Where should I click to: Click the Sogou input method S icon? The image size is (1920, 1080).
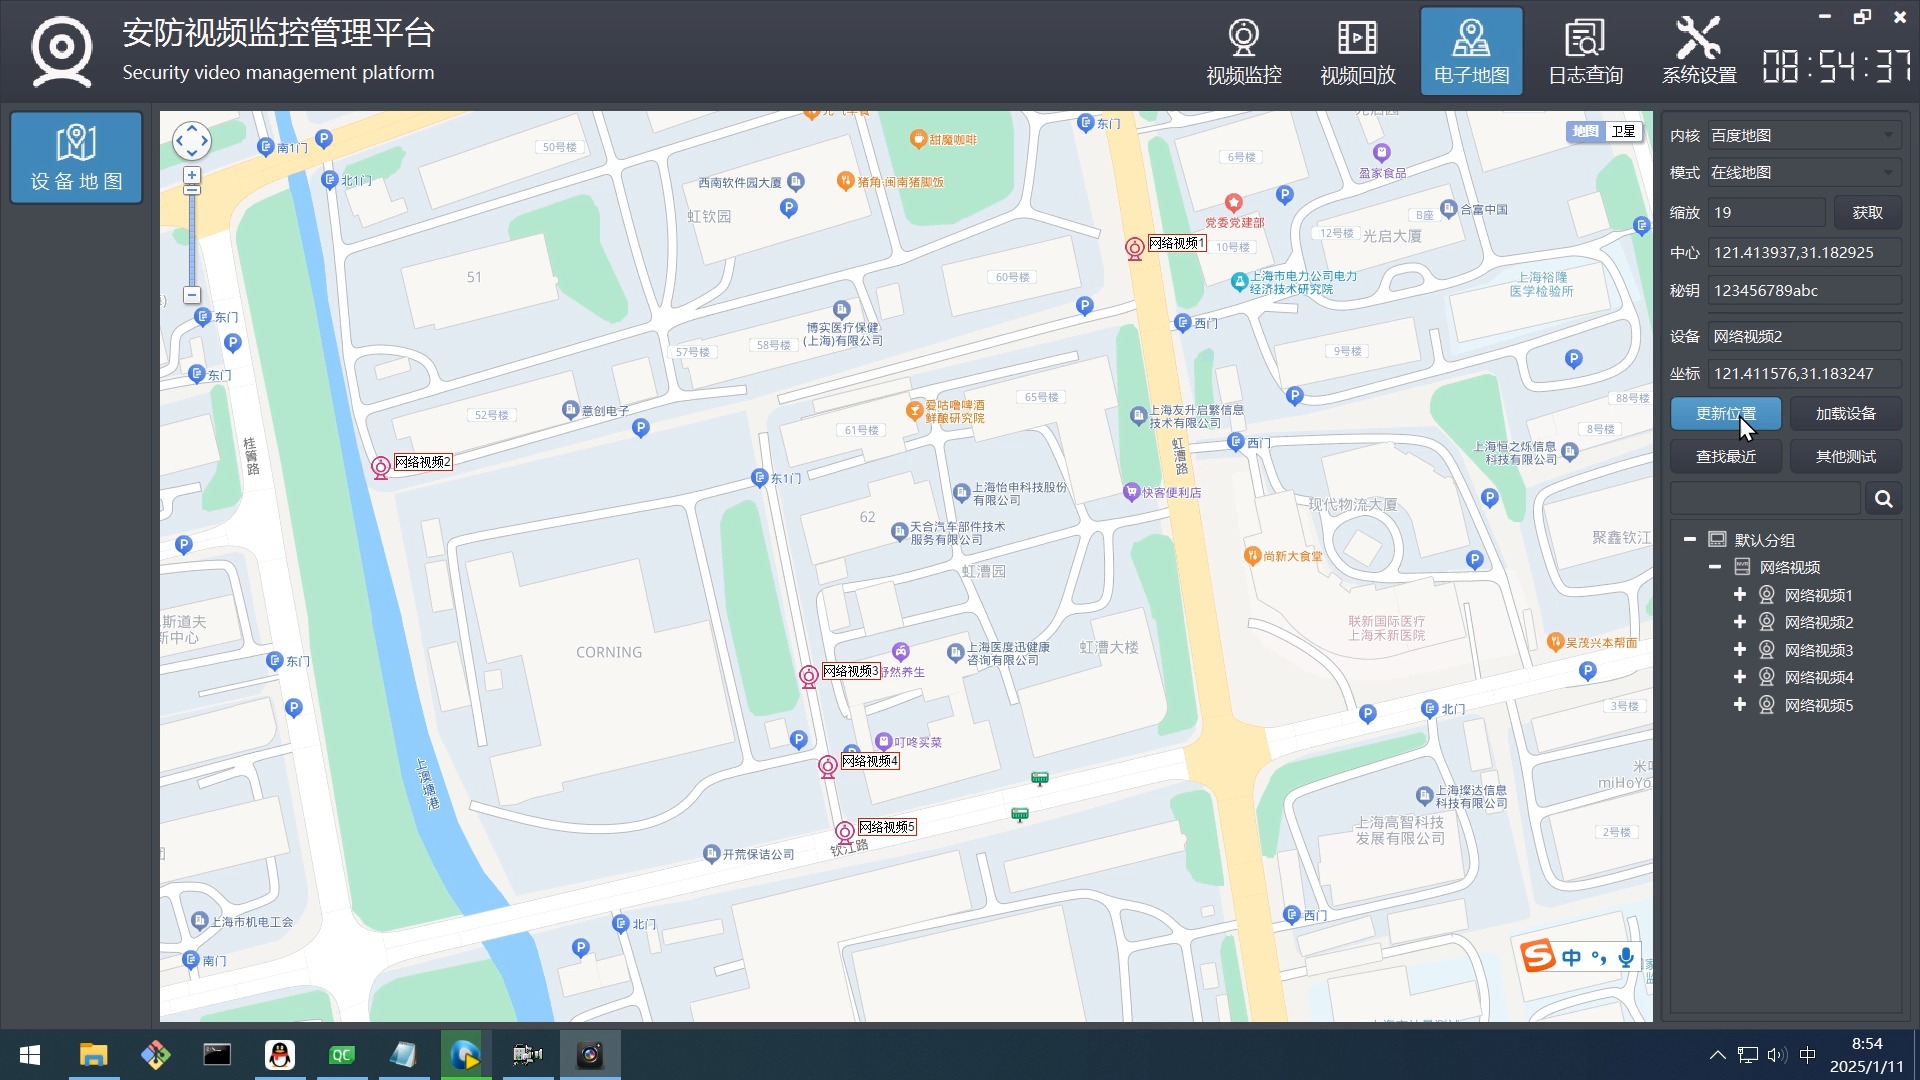click(x=1538, y=956)
